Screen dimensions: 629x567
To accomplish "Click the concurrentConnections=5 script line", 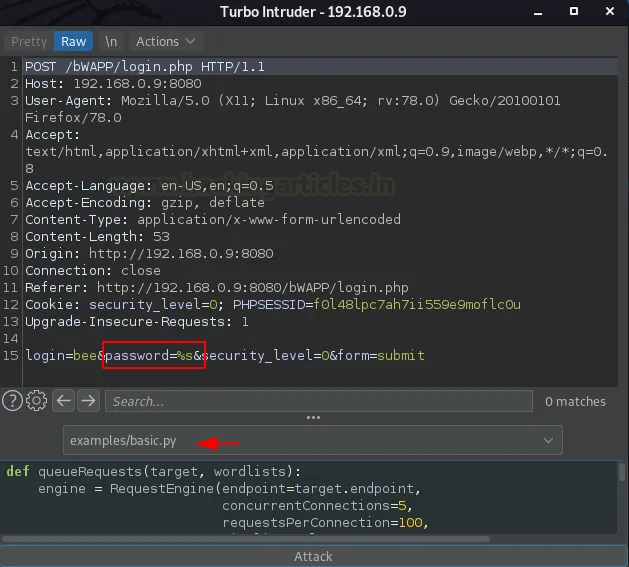I will pyautogui.click(x=317, y=506).
